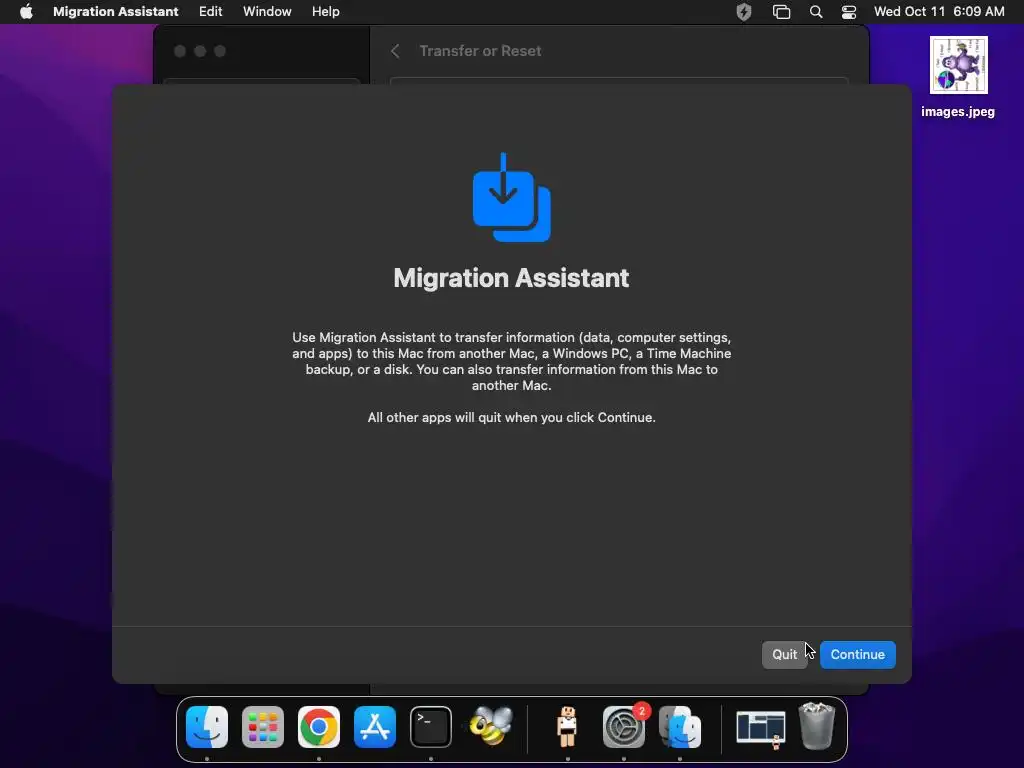Open the Window menu

coord(267,12)
